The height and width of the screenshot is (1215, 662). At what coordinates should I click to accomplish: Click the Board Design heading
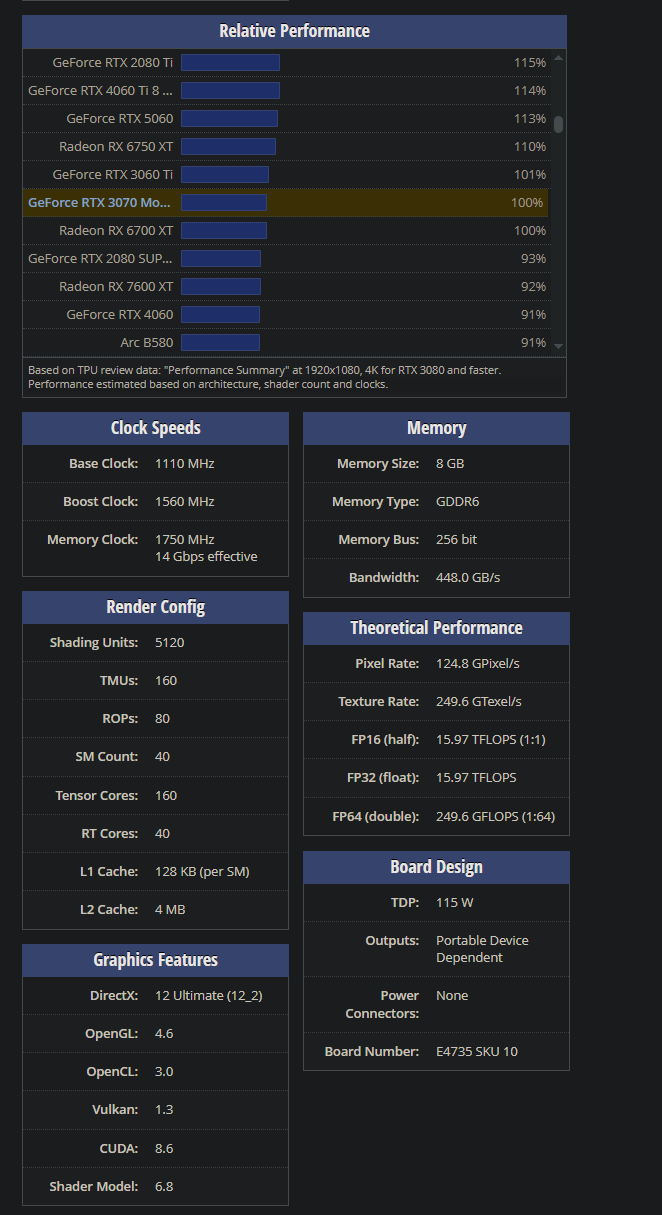(436, 867)
